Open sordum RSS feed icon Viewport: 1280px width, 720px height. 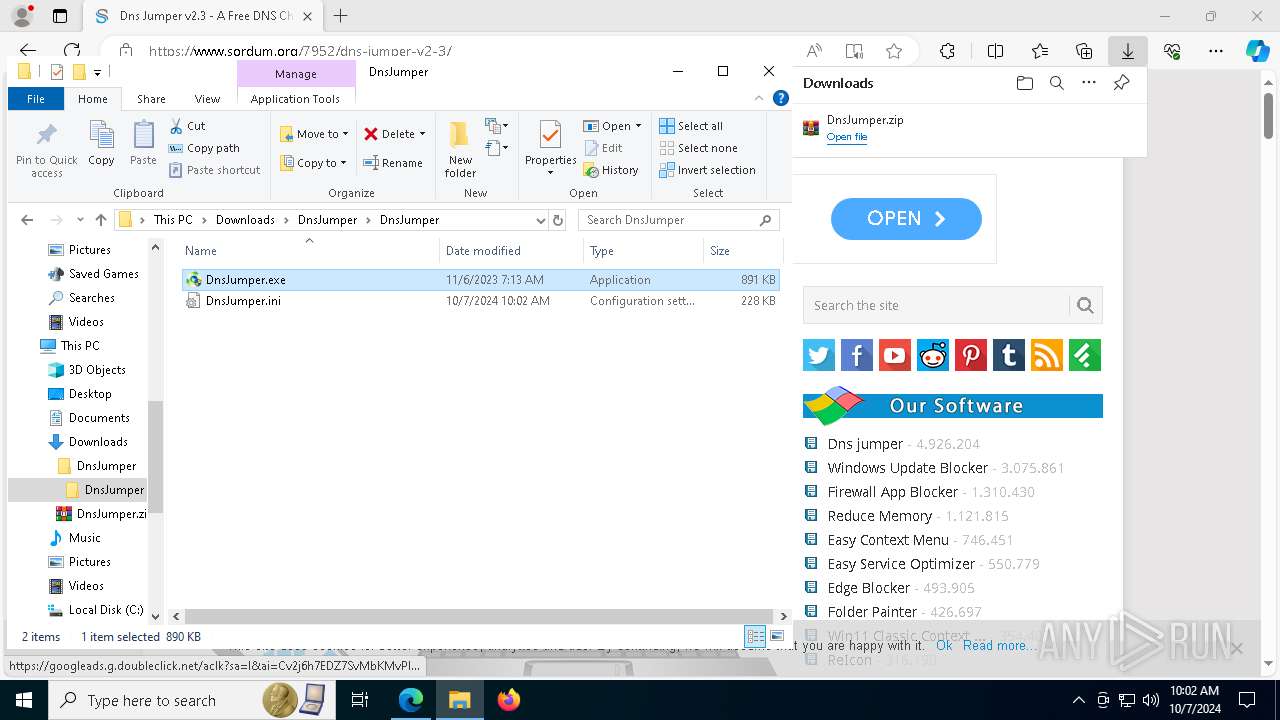coord(1046,355)
